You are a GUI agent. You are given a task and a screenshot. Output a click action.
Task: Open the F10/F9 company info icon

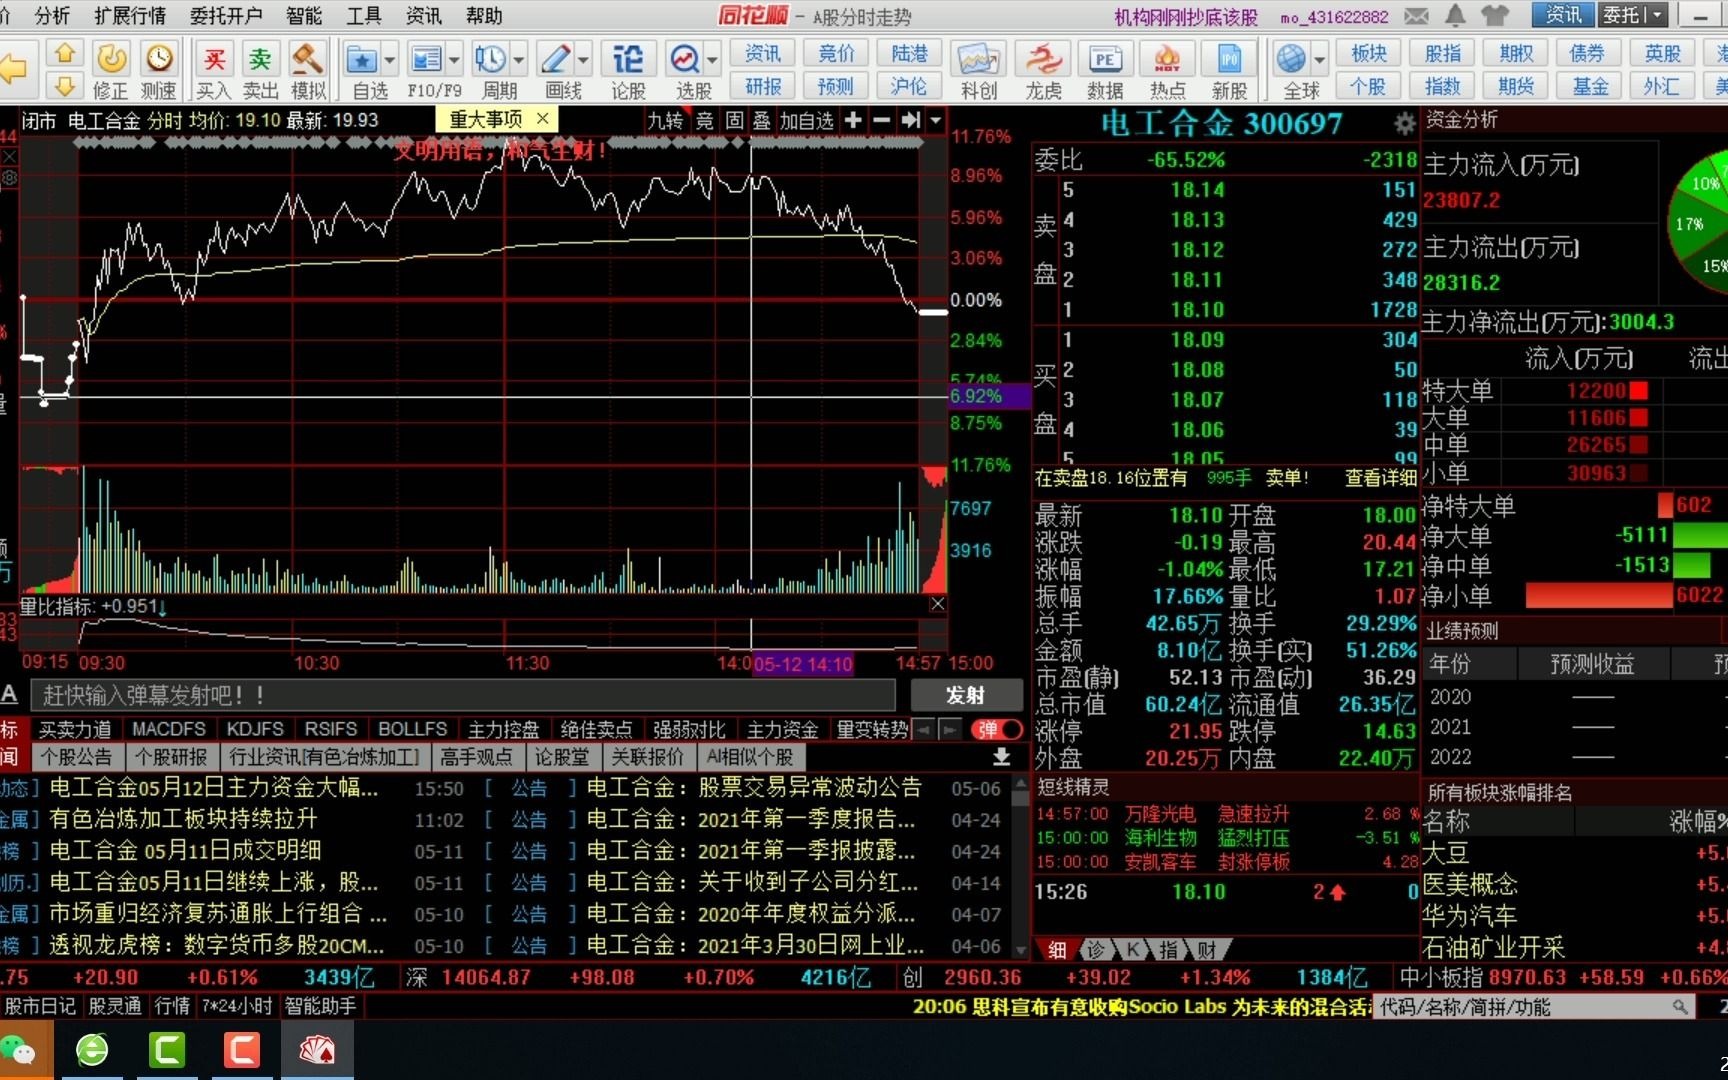coord(427,60)
